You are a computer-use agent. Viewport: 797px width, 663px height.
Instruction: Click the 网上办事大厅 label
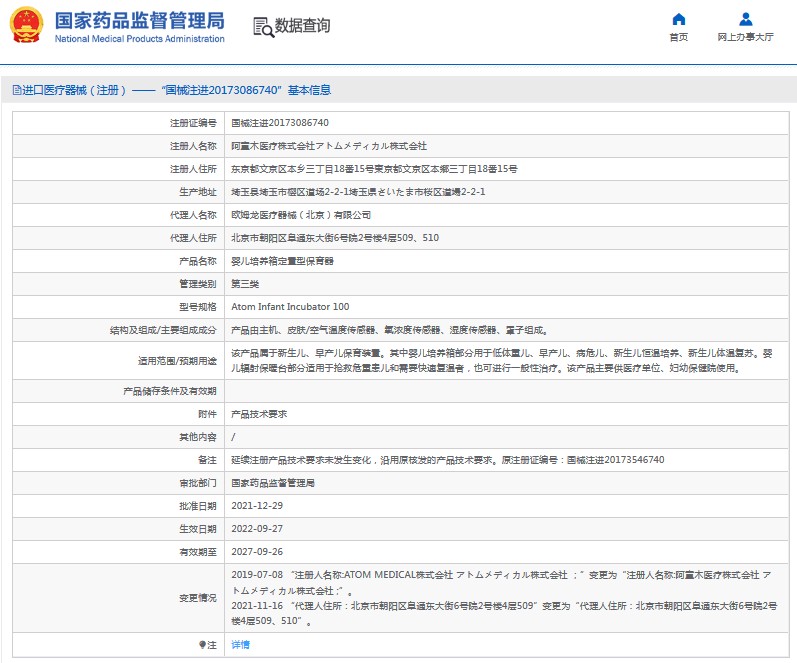pyautogui.click(x=746, y=37)
